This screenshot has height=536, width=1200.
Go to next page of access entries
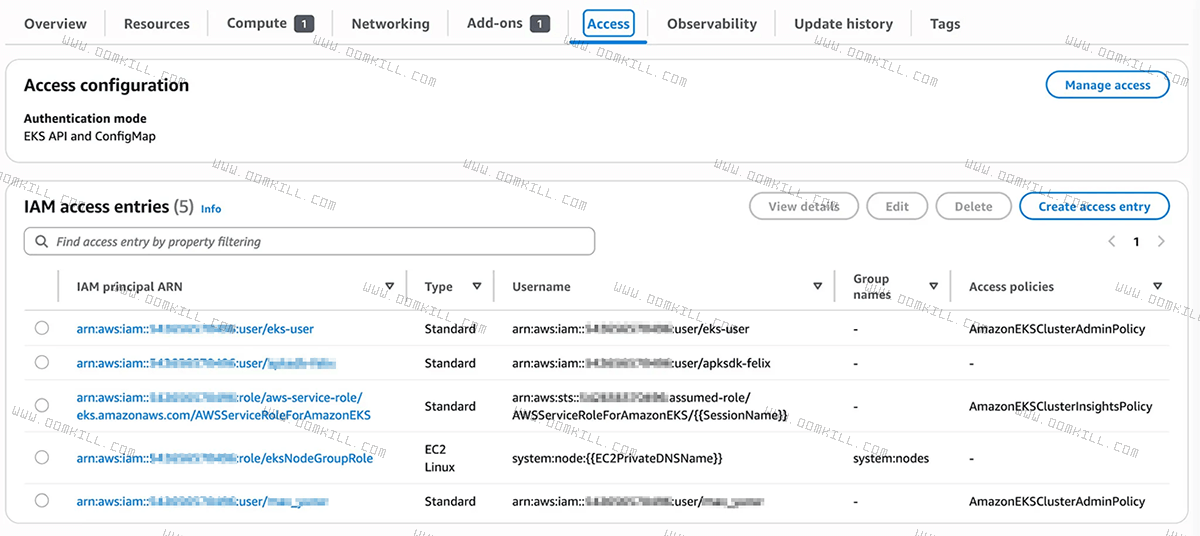tap(1161, 242)
